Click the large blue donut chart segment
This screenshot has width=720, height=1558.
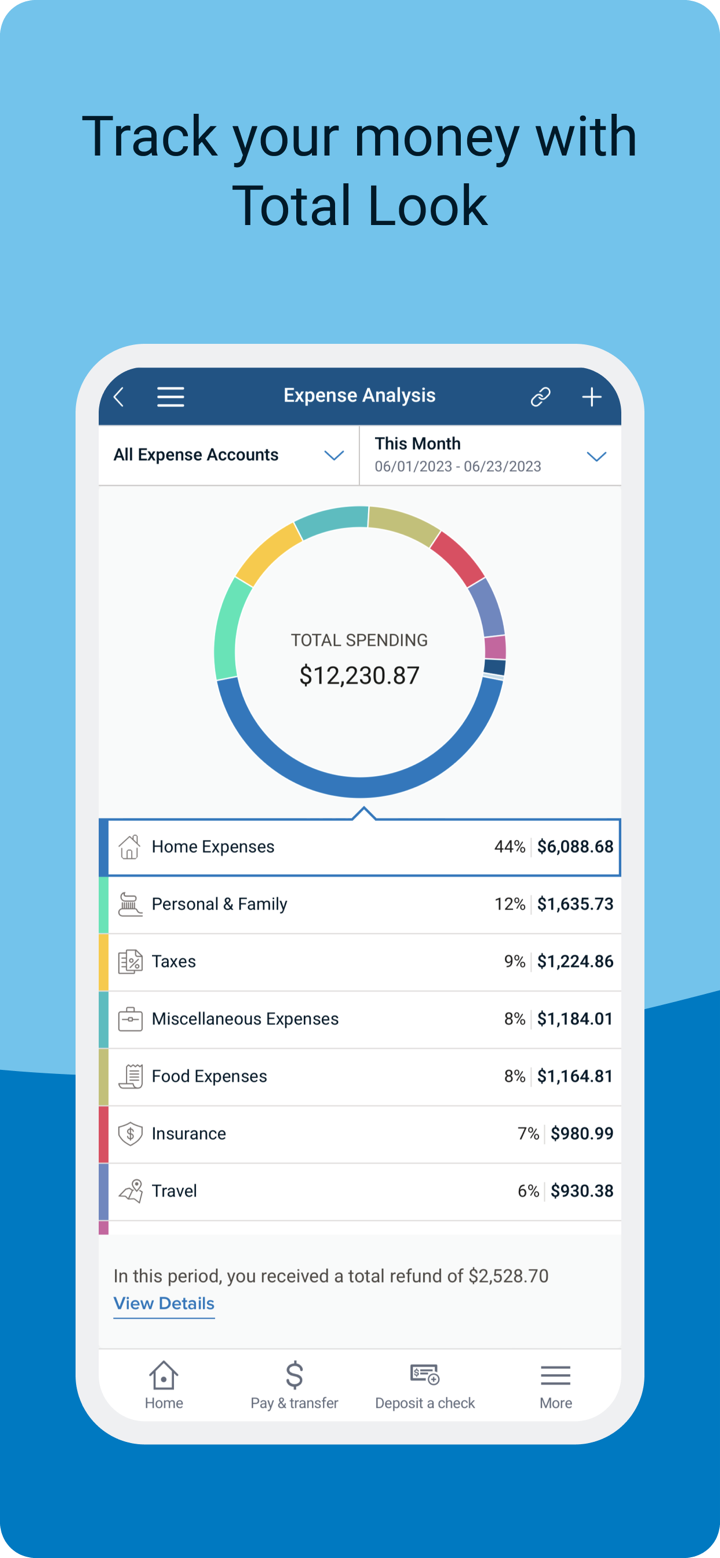[x=360, y=787]
